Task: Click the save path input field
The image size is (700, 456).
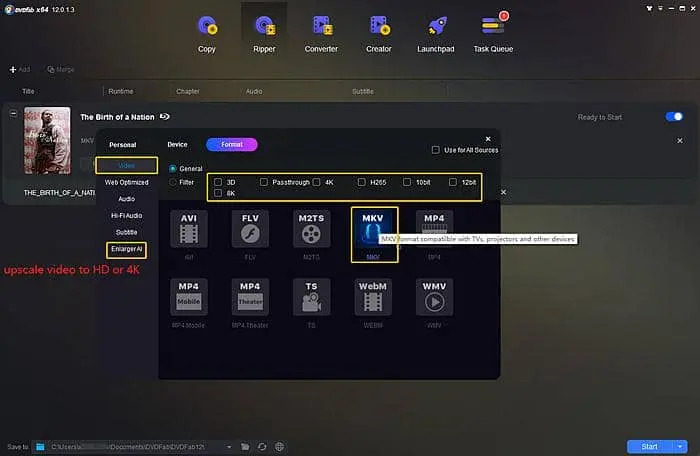Action: click(134, 447)
